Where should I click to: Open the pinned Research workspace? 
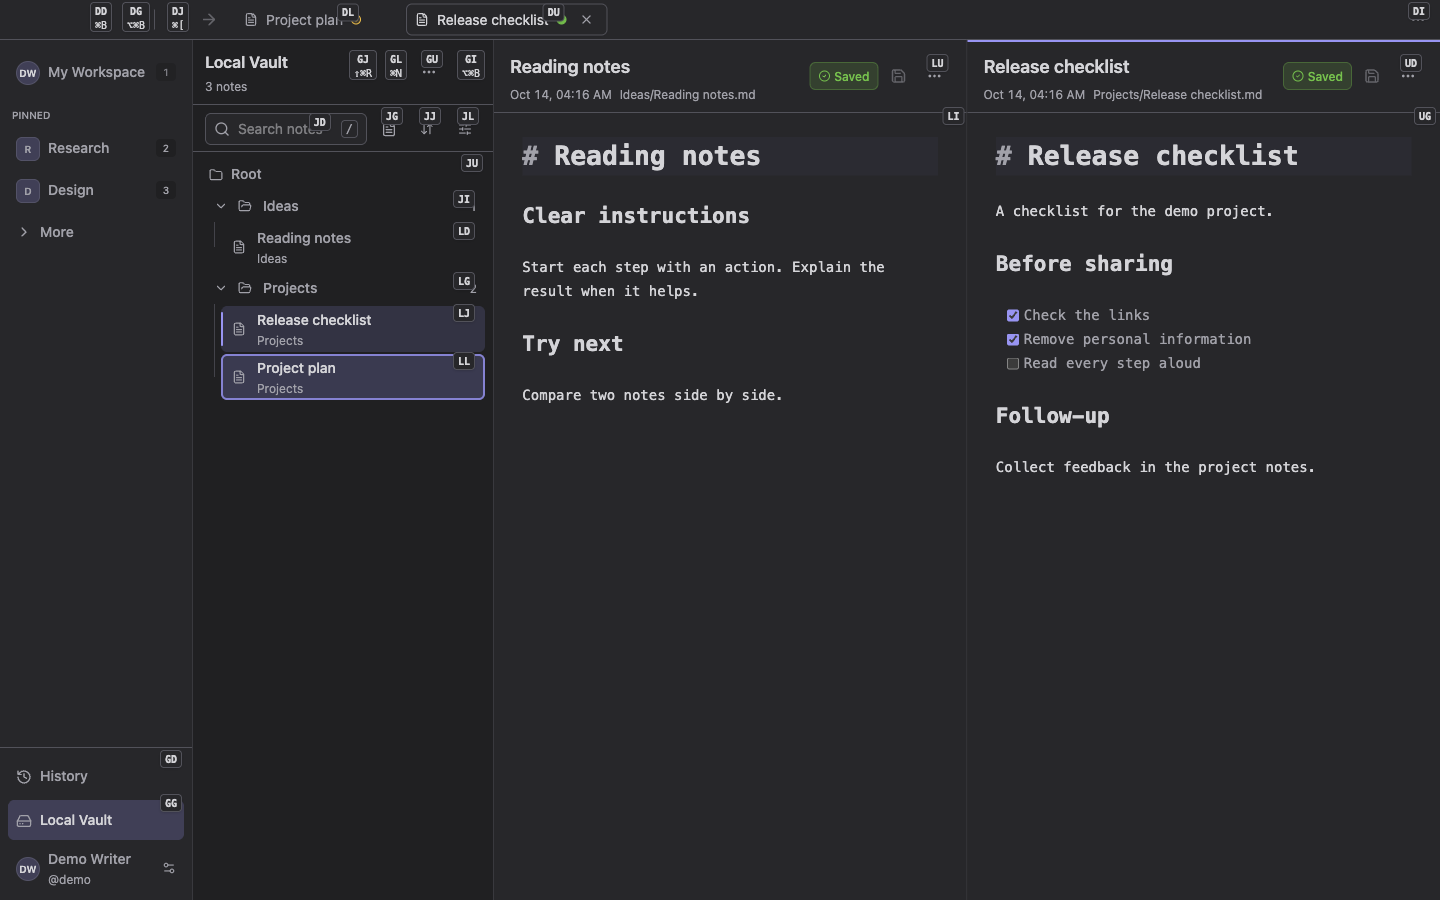point(96,148)
